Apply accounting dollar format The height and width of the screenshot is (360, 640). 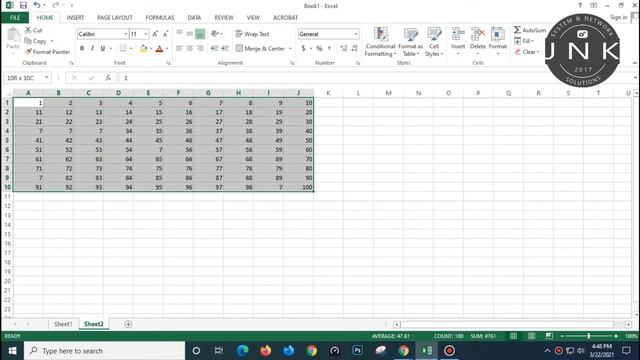pyautogui.click(x=303, y=49)
